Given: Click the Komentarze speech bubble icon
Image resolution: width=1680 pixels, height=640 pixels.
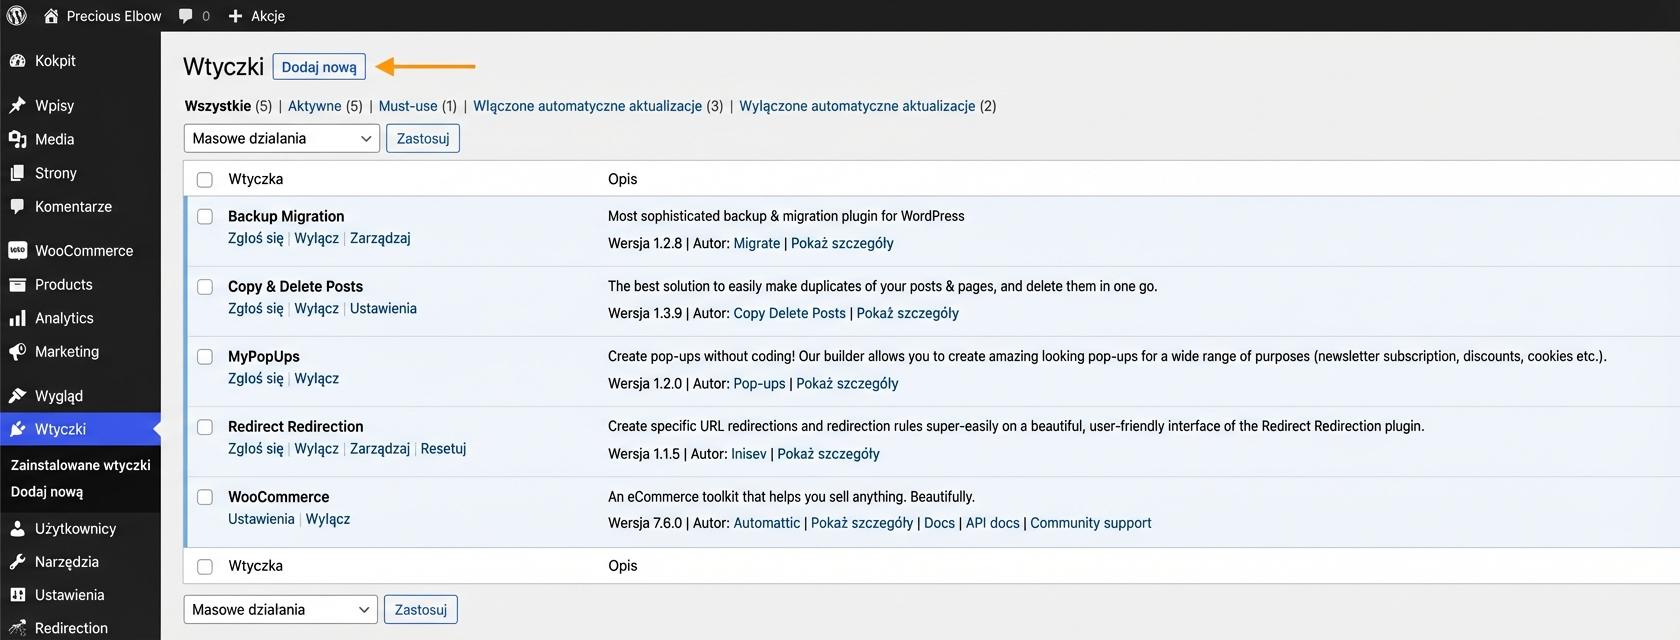Looking at the screenshot, I should tap(17, 207).
